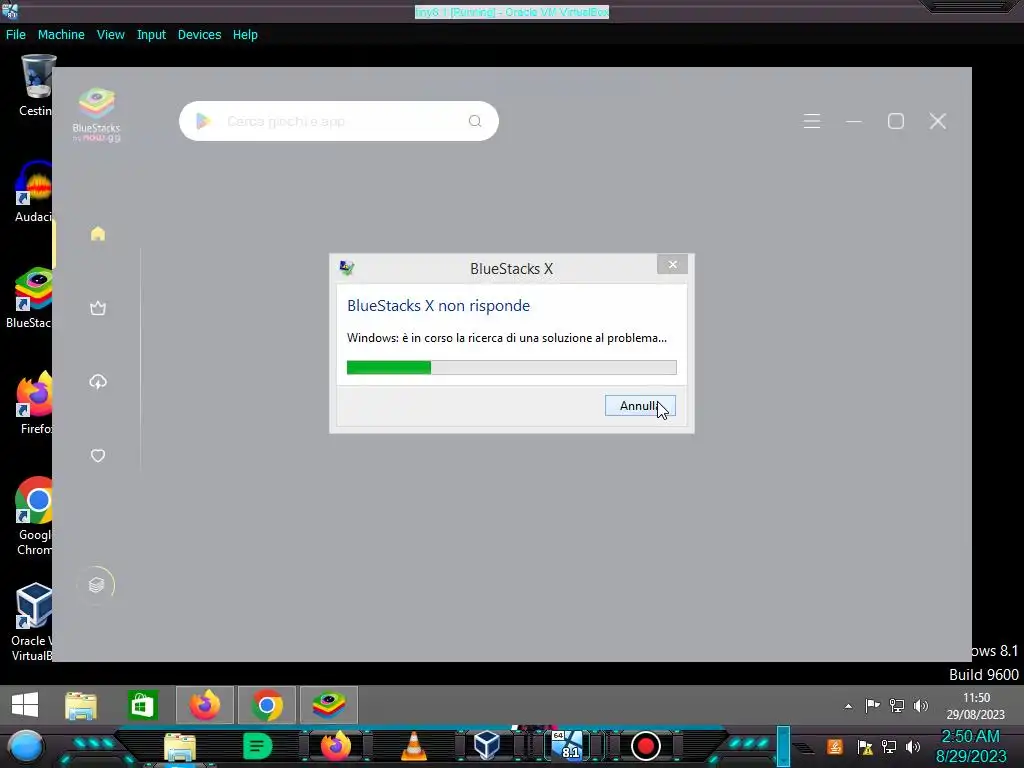
Task: Open File Explorer in guest taskbar
Action: (x=81, y=705)
